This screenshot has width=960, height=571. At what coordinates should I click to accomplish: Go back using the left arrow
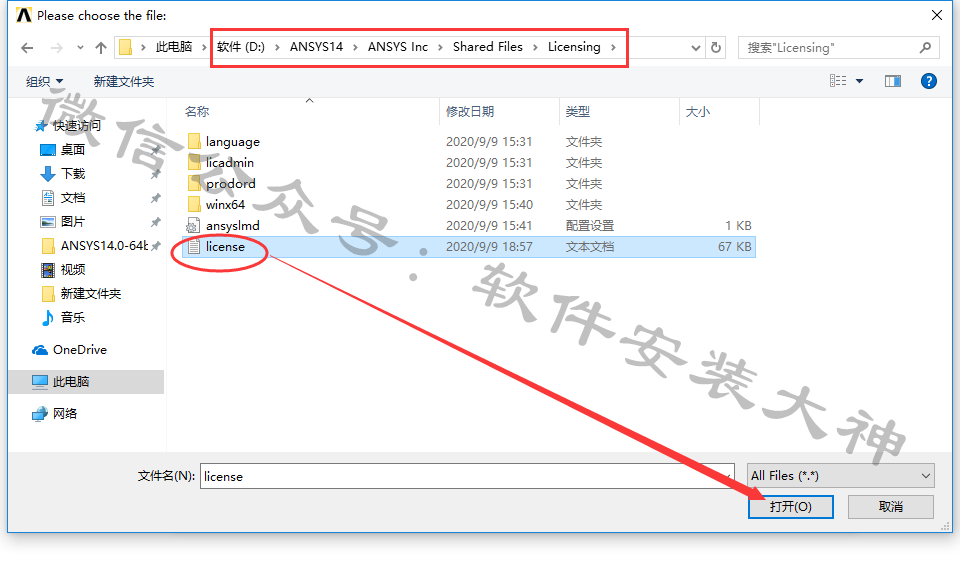(x=27, y=48)
